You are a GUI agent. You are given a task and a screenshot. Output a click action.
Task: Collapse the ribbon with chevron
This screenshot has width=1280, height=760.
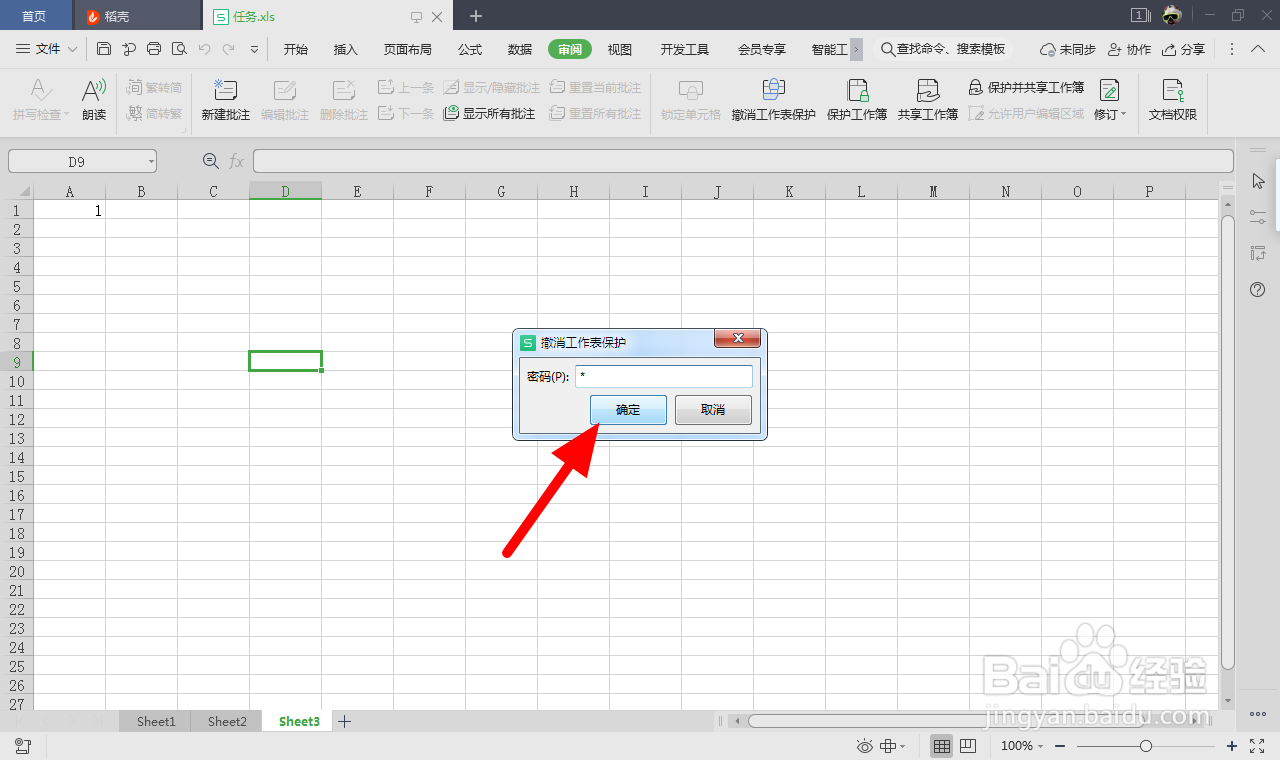[1259, 49]
